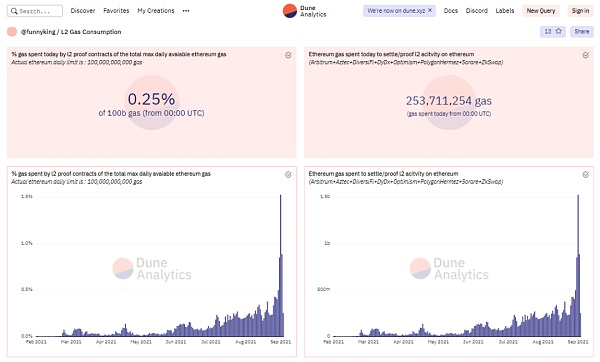The height and width of the screenshot is (362, 600).
Task: Open the Discord link
Action: pos(476,11)
